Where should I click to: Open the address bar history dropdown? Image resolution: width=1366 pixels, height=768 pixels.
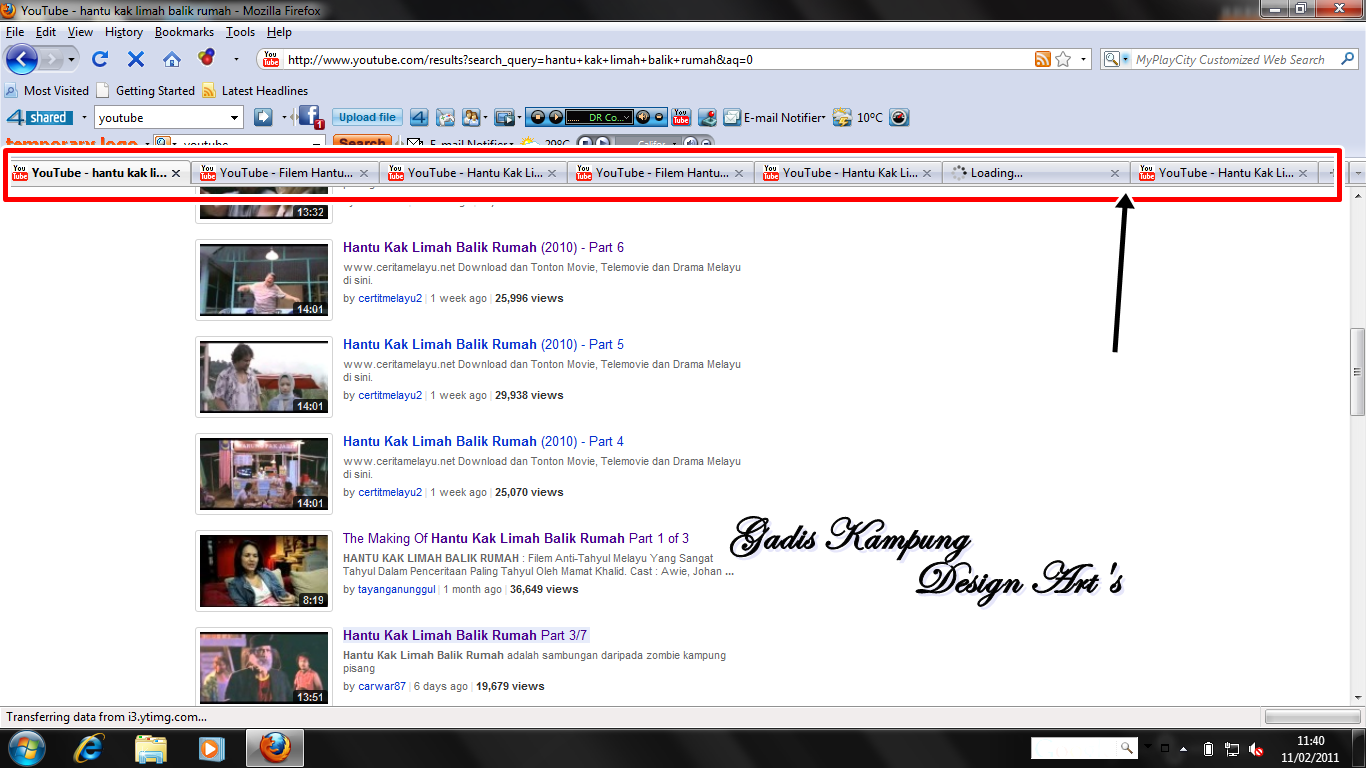coord(1084,60)
